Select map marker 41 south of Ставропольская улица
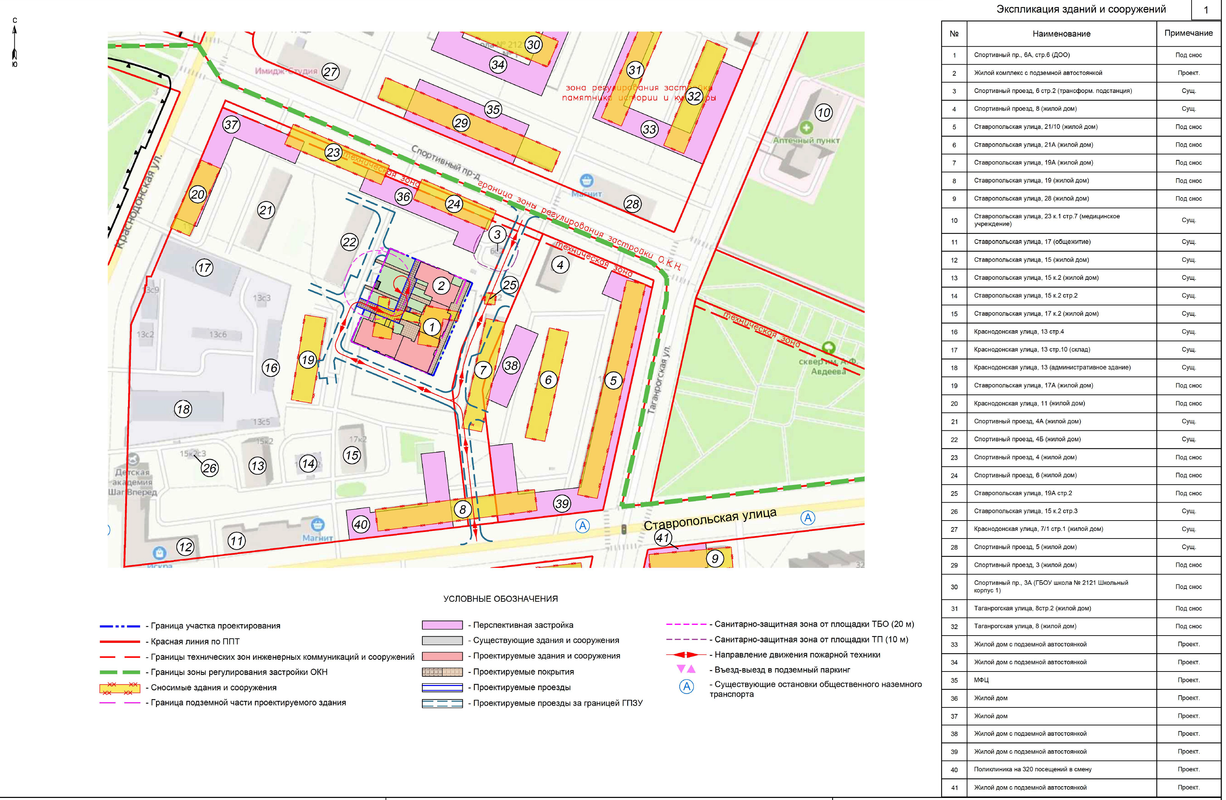Viewport: 1226px width, 800px height. 662,539
